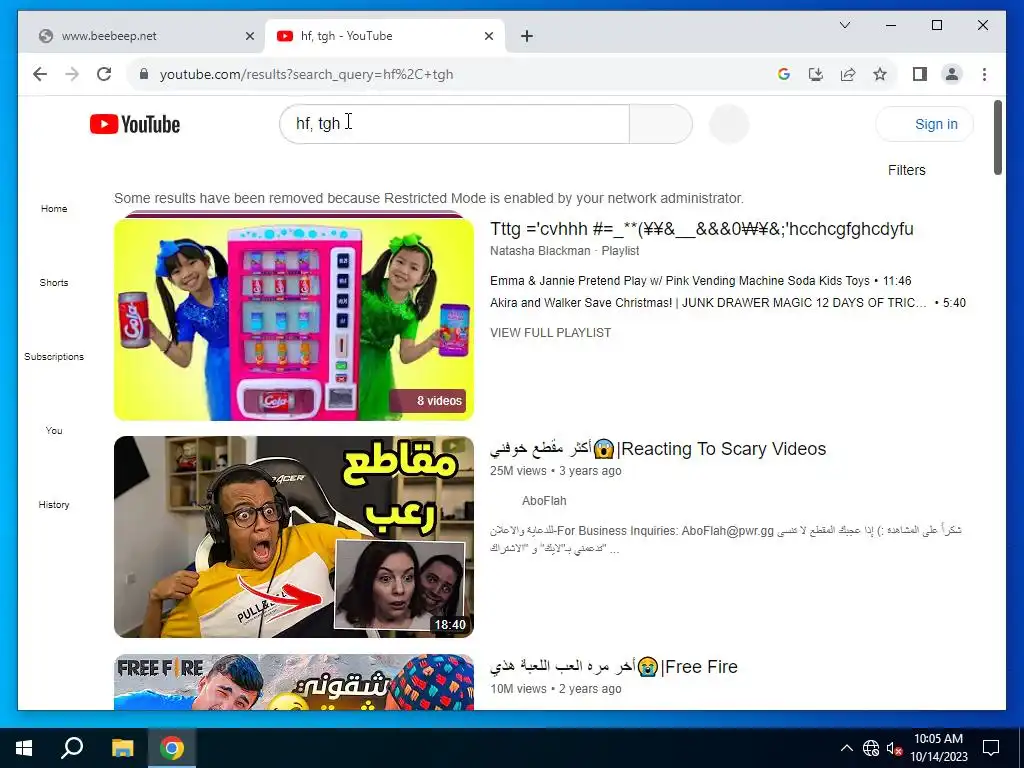Viewport: 1024px width, 768px height.
Task: Click the padlock site info icon
Action: pyautogui.click(x=144, y=74)
